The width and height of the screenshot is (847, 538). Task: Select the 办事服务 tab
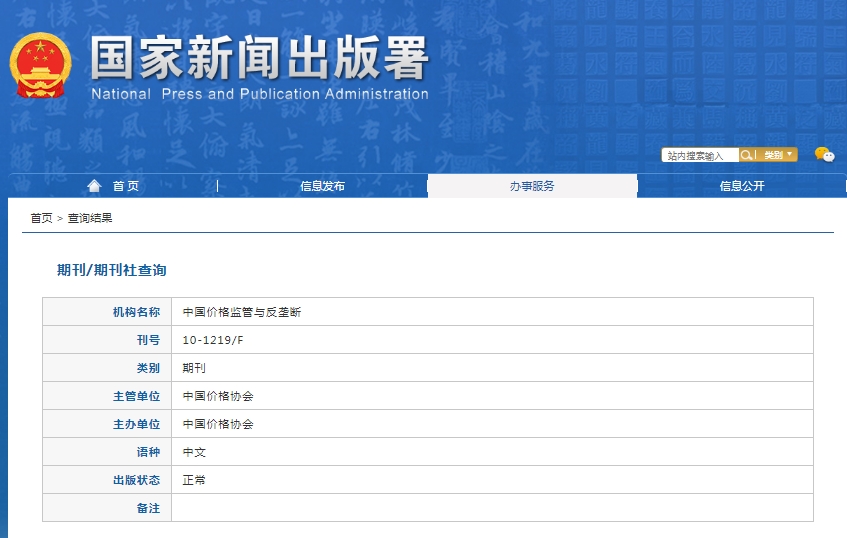pos(532,186)
